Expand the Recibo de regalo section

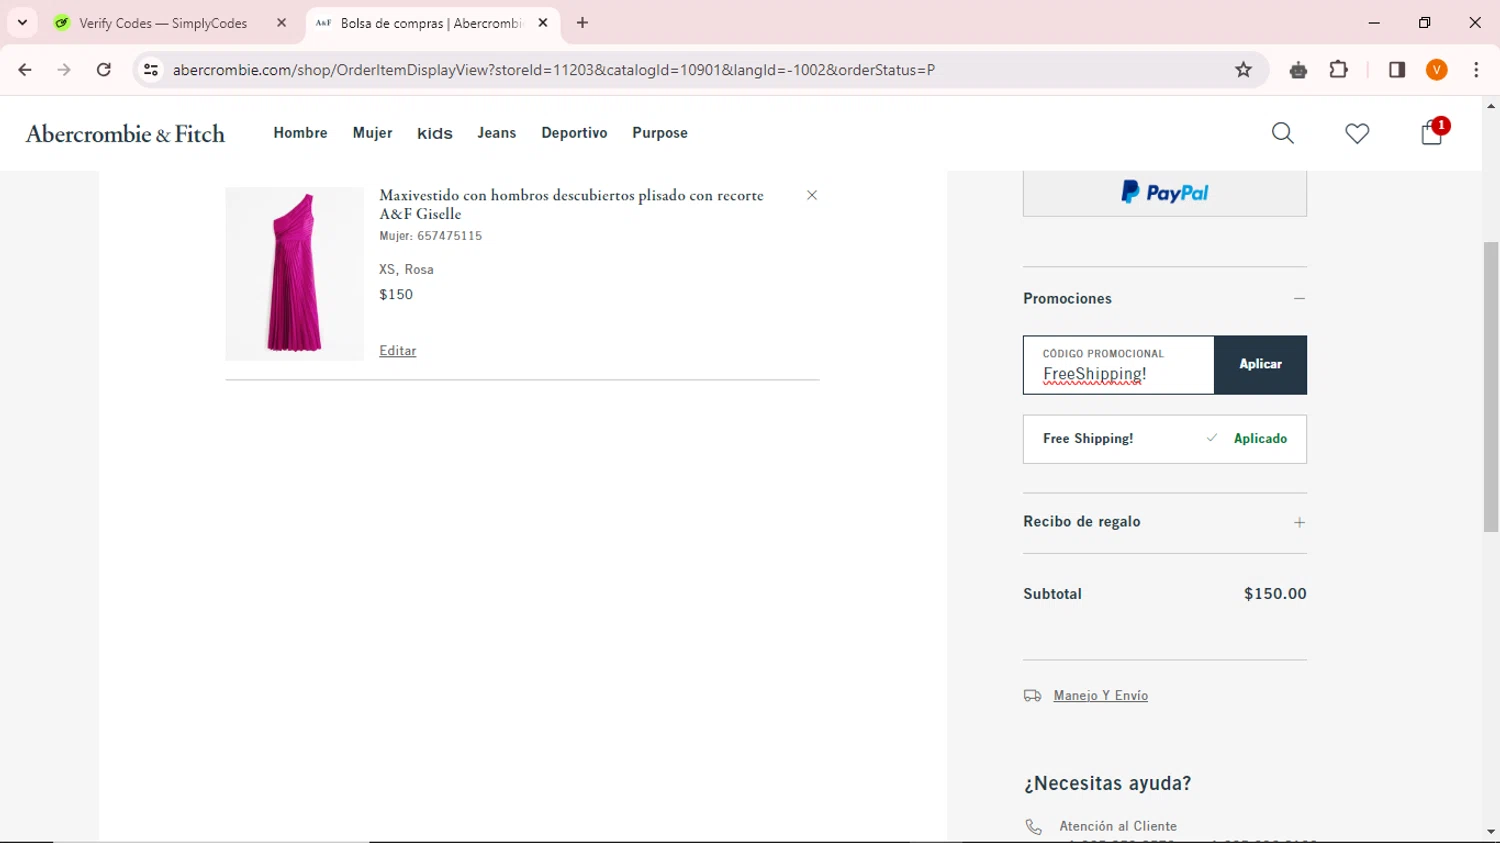point(1299,522)
